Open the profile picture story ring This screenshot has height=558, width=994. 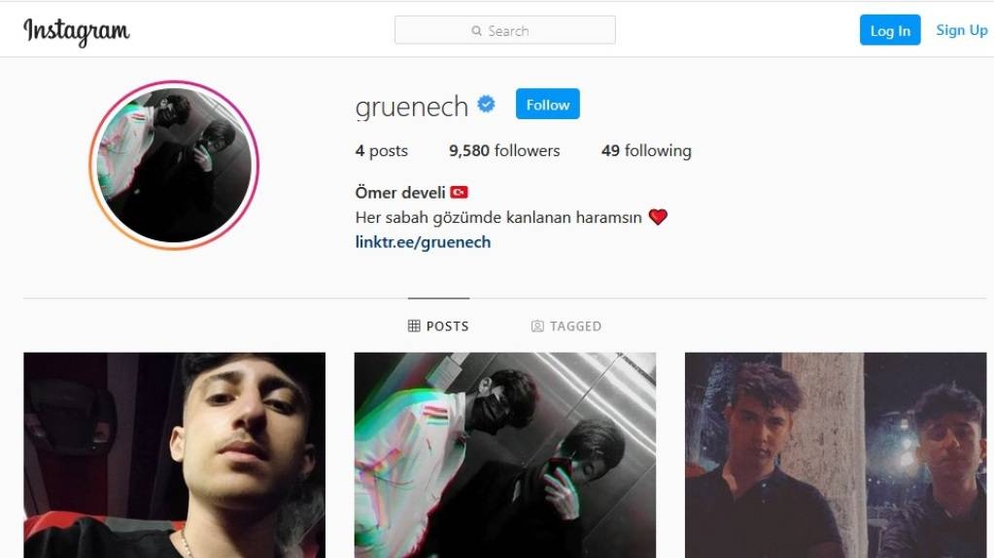click(174, 165)
